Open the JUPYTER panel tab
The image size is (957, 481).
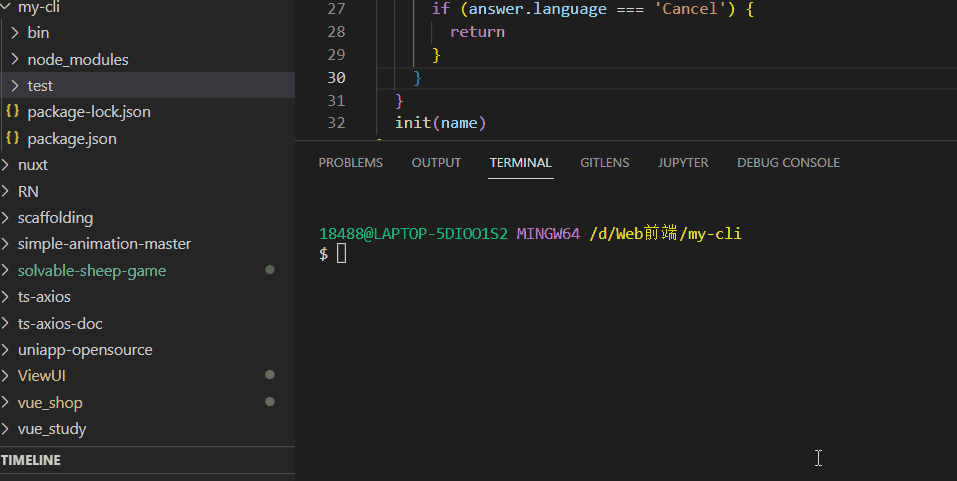[x=683, y=162]
